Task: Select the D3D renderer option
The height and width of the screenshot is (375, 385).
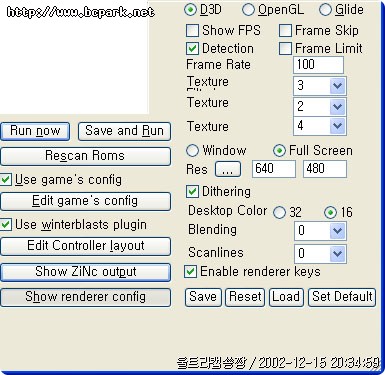Action: coord(190,9)
